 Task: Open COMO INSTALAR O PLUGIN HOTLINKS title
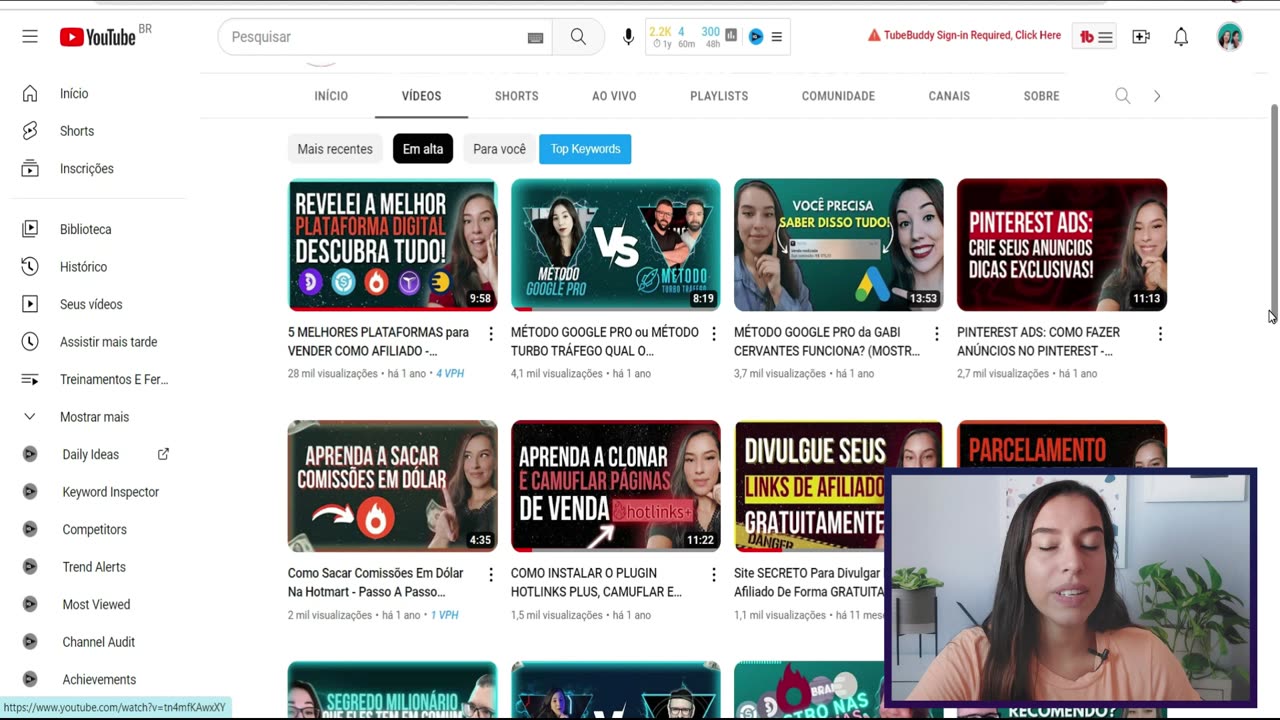[x=596, y=582]
